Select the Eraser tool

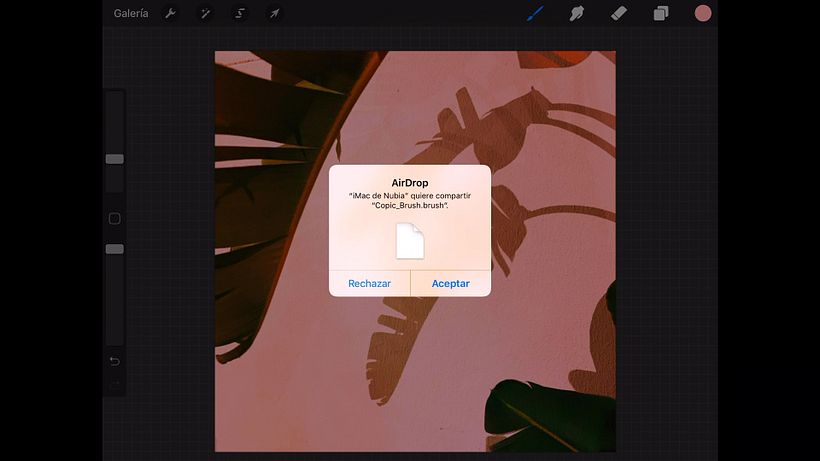pos(619,14)
